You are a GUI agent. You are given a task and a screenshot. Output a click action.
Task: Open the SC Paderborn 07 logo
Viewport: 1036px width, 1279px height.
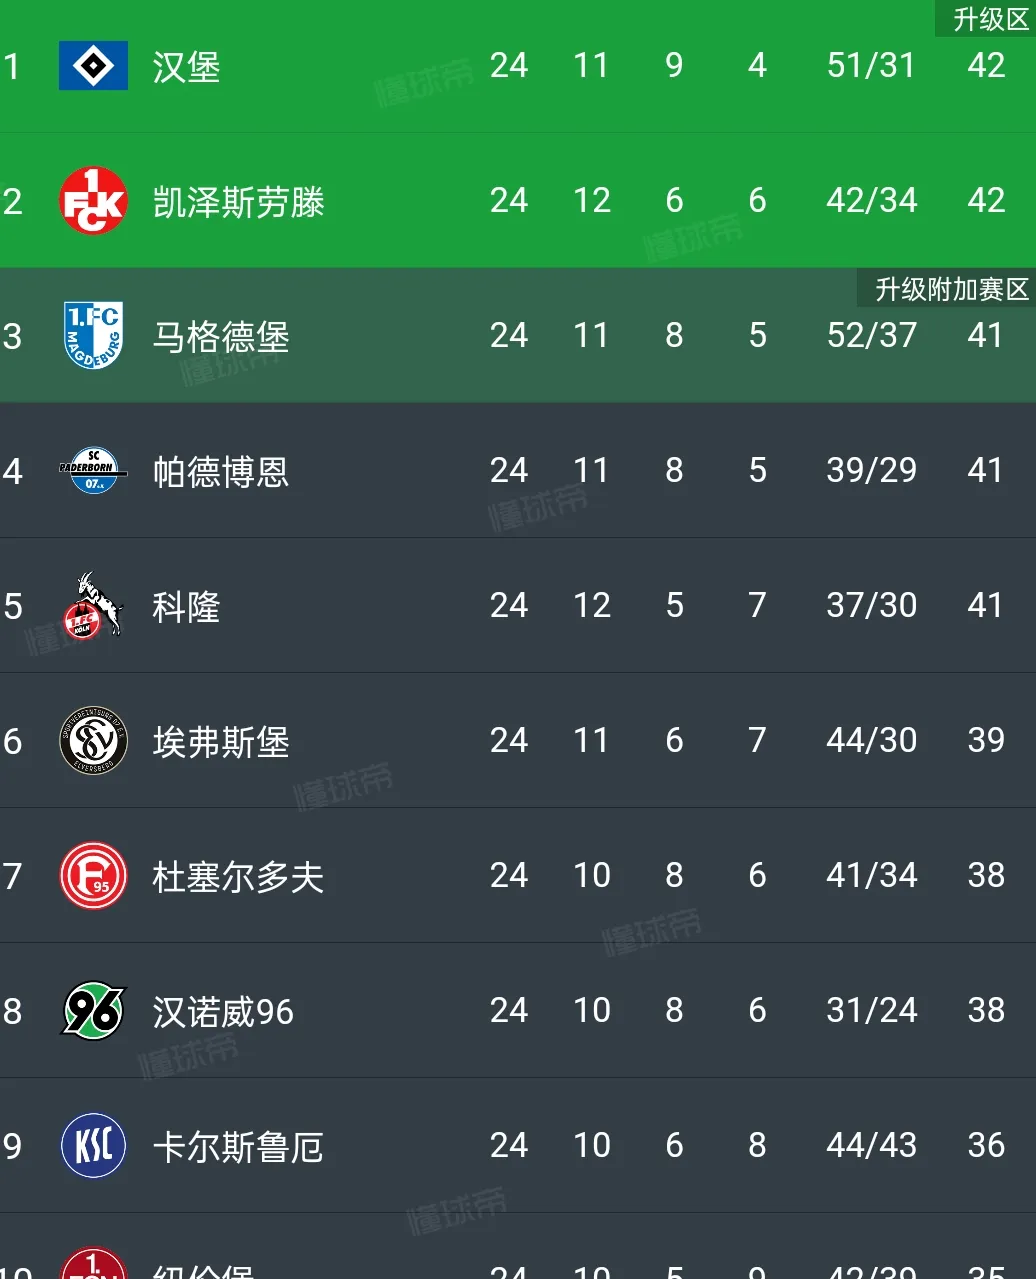coord(93,470)
